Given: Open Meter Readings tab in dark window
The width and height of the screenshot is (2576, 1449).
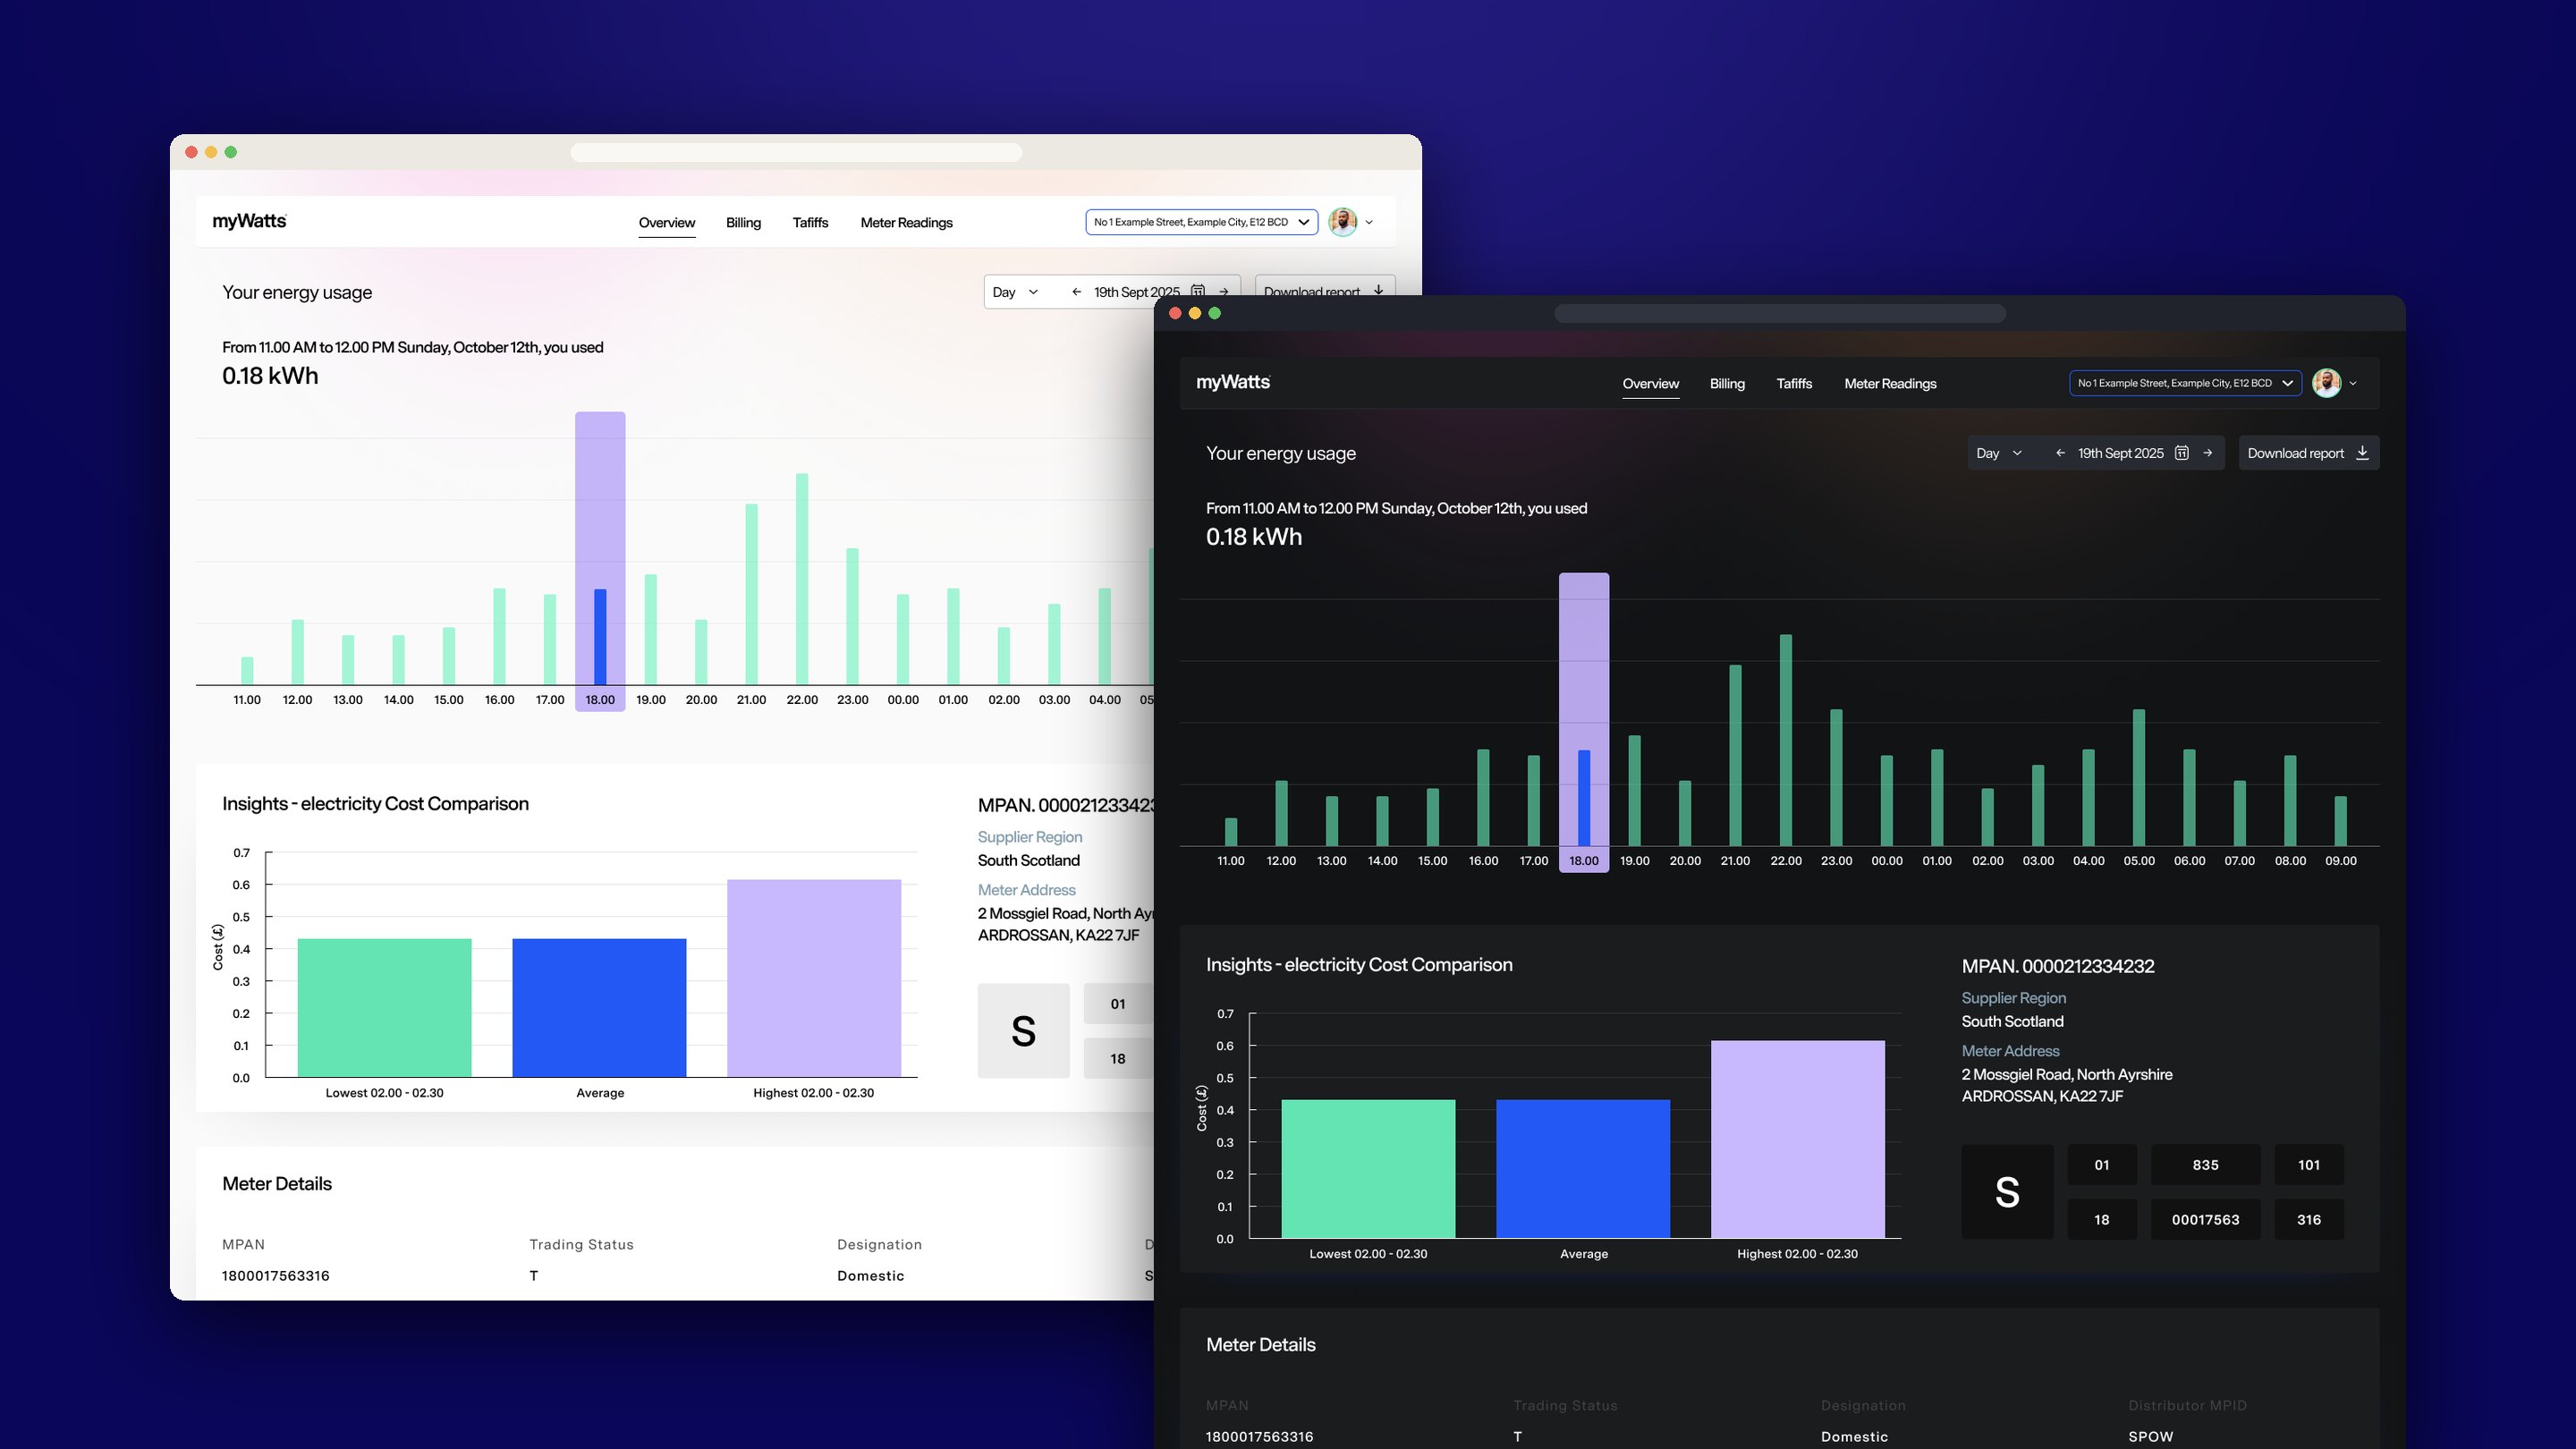Looking at the screenshot, I should click(1890, 383).
